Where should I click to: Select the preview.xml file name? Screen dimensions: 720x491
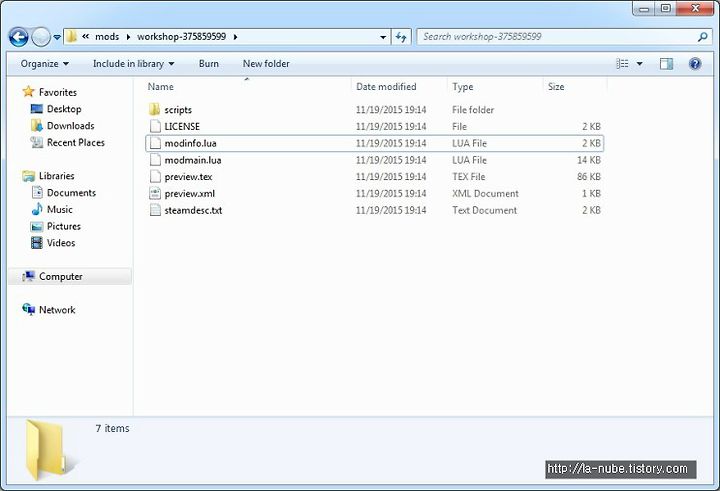point(190,194)
